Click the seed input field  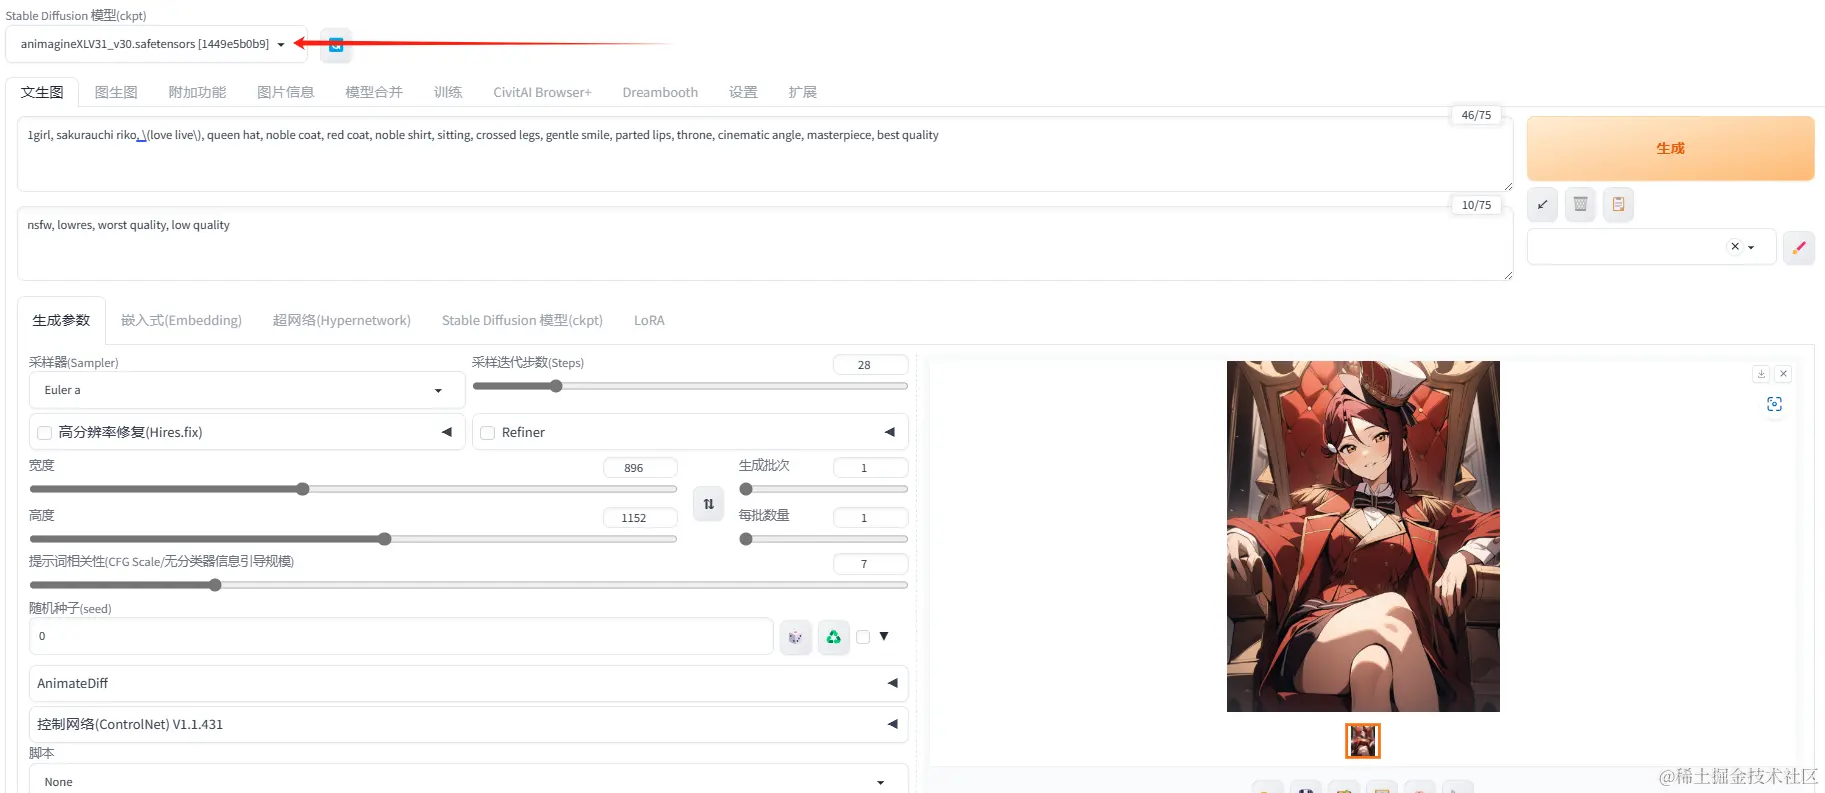click(401, 636)
